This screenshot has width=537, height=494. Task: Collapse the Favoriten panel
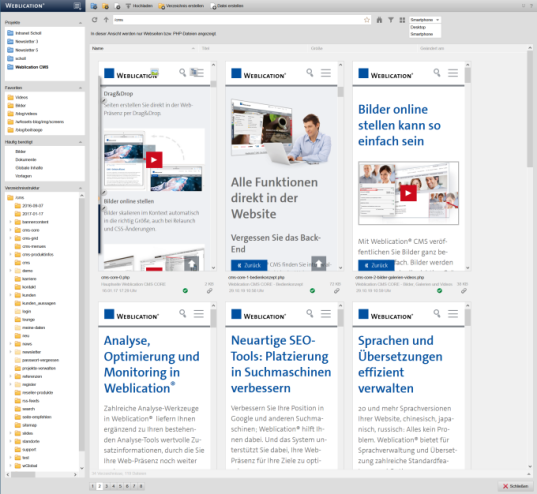[80, 88]
